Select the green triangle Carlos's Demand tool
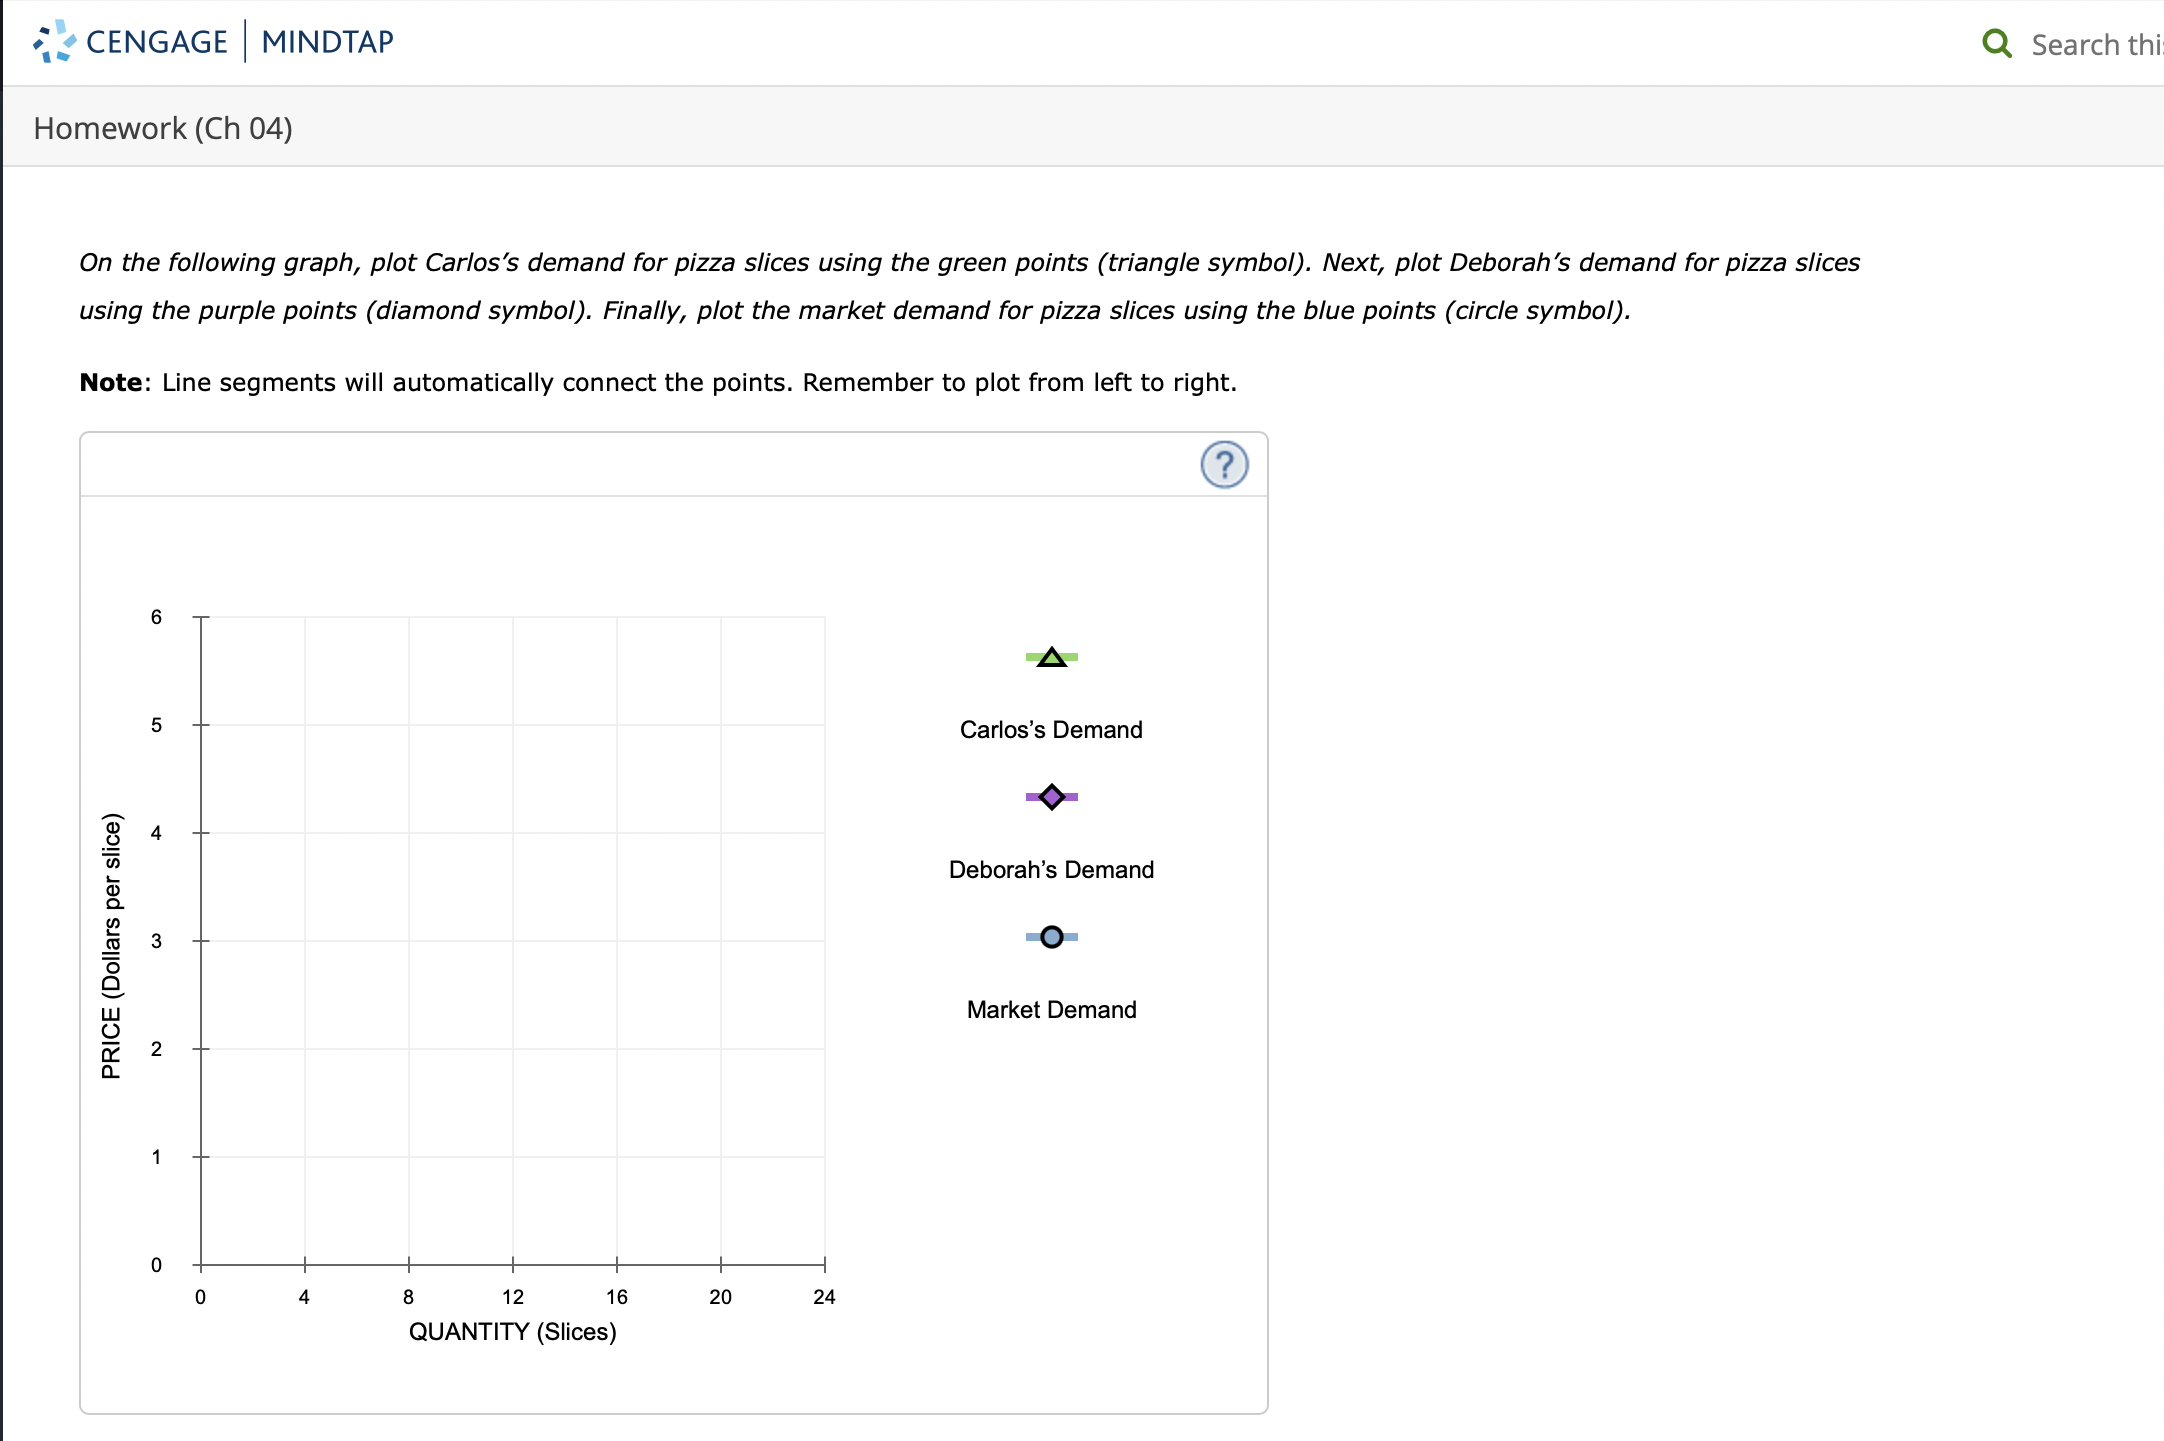 pyautogui.click(x=1051, y=658)
